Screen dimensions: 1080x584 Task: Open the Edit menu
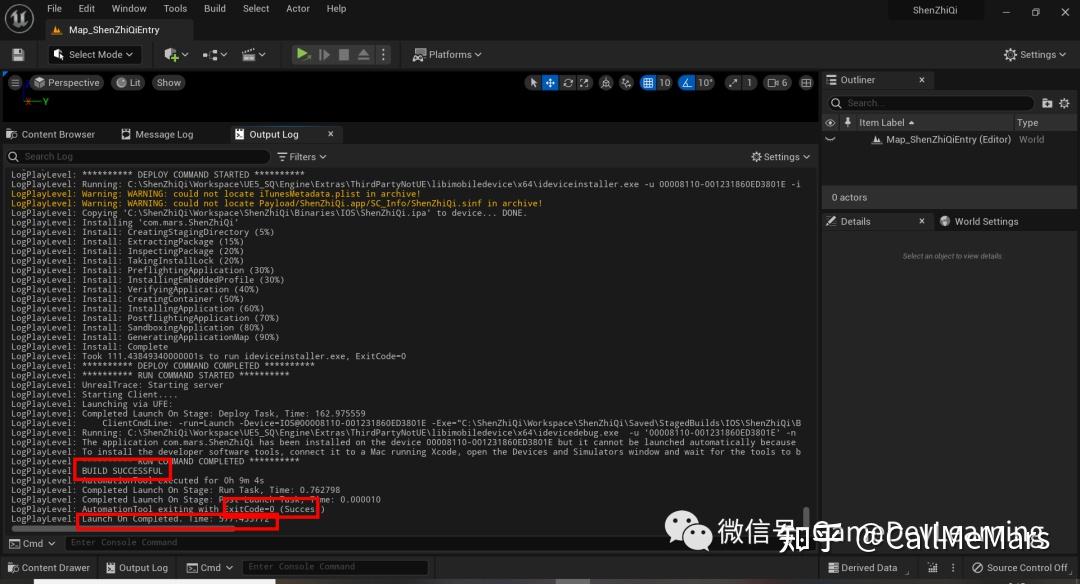point(87,8)
